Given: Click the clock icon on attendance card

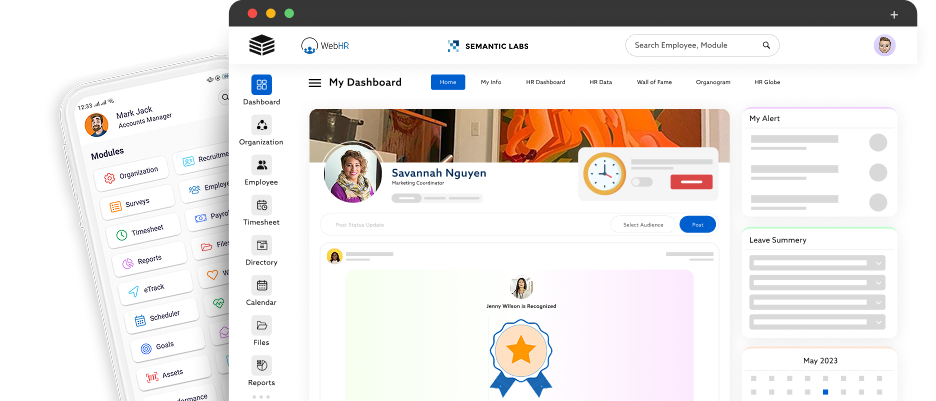Looking at the screenshot, I should [604, 174].
